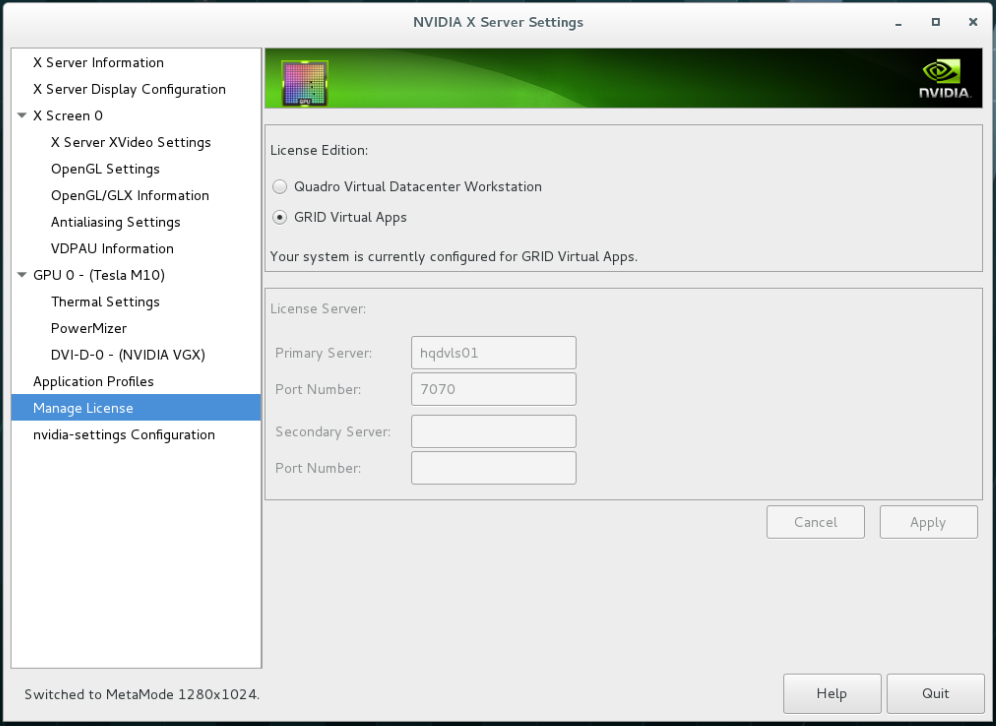
Task: Open Thermal Settings for the GPU
Action: click(105, 301)
